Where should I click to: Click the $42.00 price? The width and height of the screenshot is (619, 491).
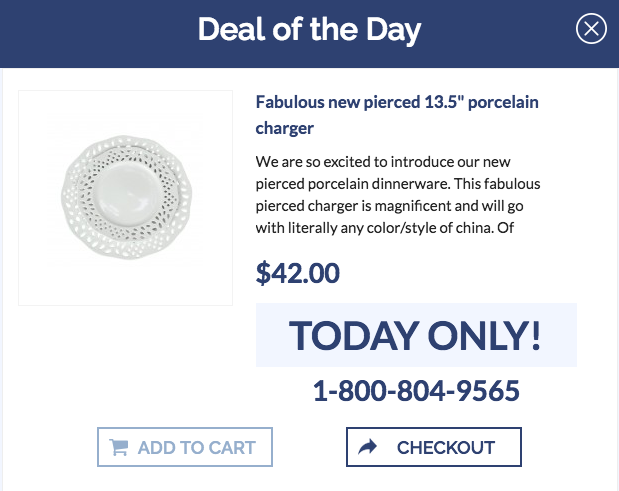298,272
